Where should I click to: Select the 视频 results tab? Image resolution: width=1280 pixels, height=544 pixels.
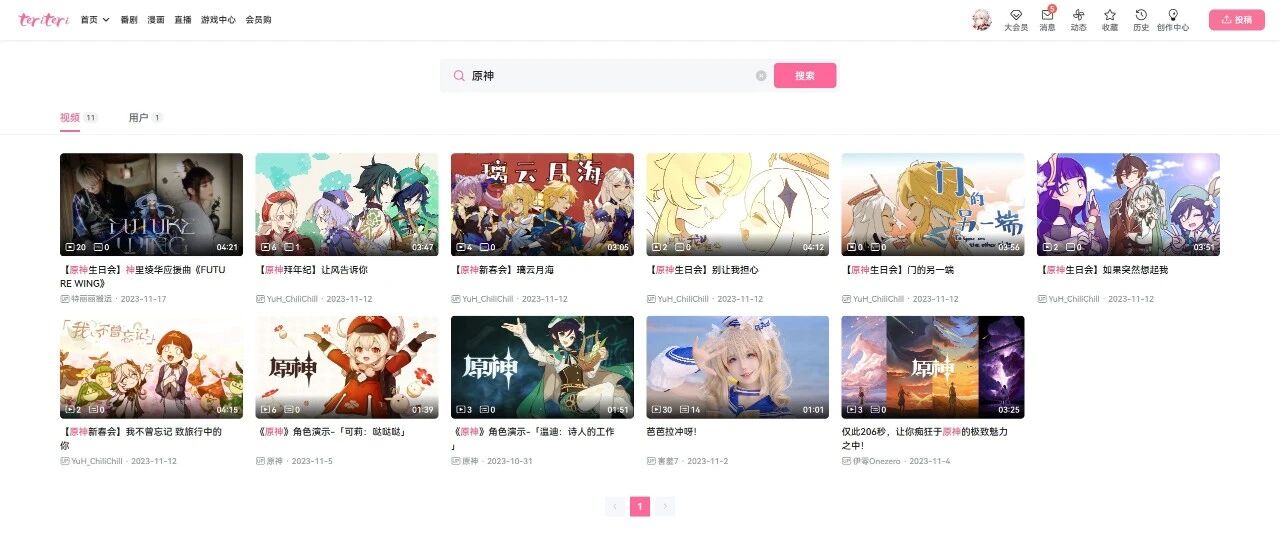click(70, 118)
